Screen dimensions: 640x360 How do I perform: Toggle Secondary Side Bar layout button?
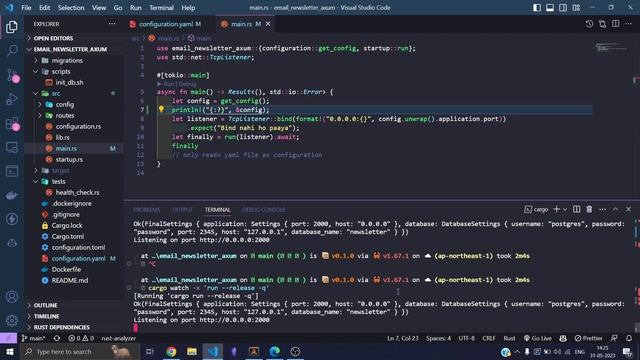click(x=563, y=8)
